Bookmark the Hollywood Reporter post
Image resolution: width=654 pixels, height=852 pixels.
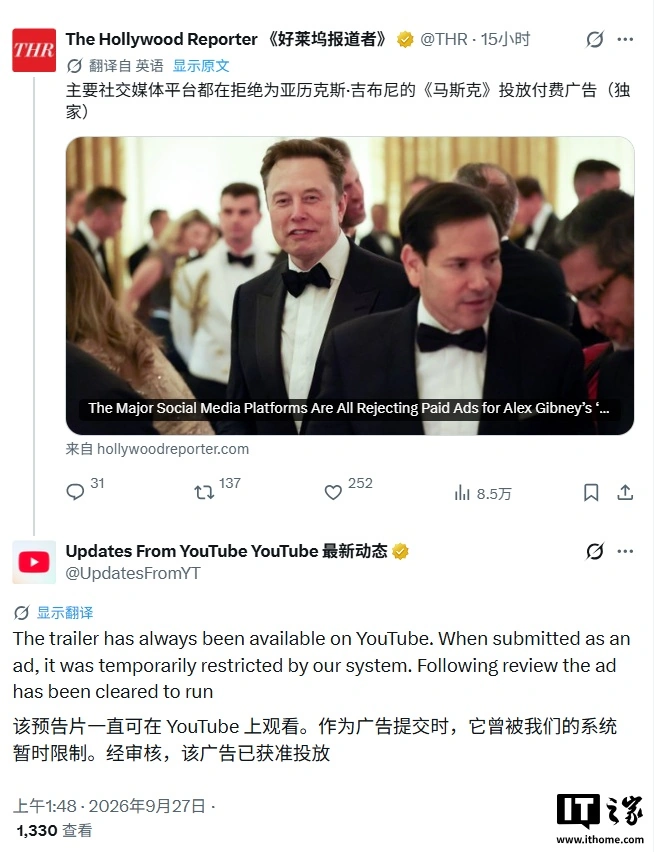tap(591, 492)
